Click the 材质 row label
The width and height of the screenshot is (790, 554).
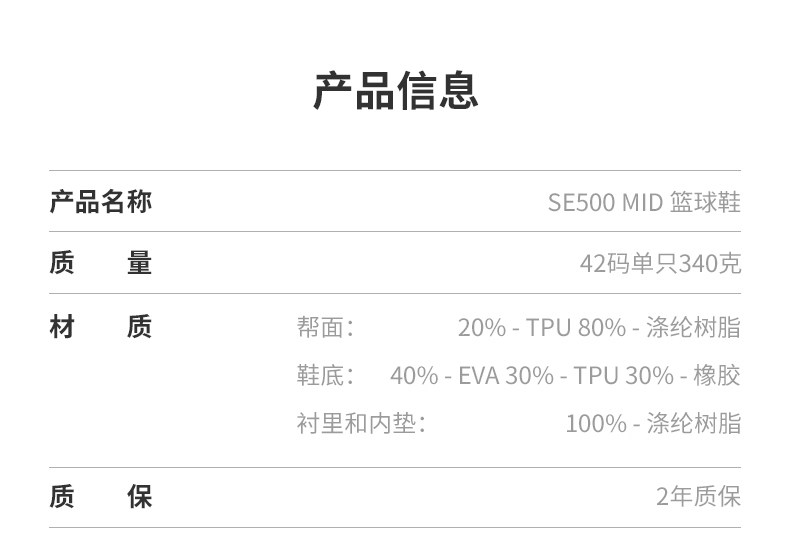[100, 327]
